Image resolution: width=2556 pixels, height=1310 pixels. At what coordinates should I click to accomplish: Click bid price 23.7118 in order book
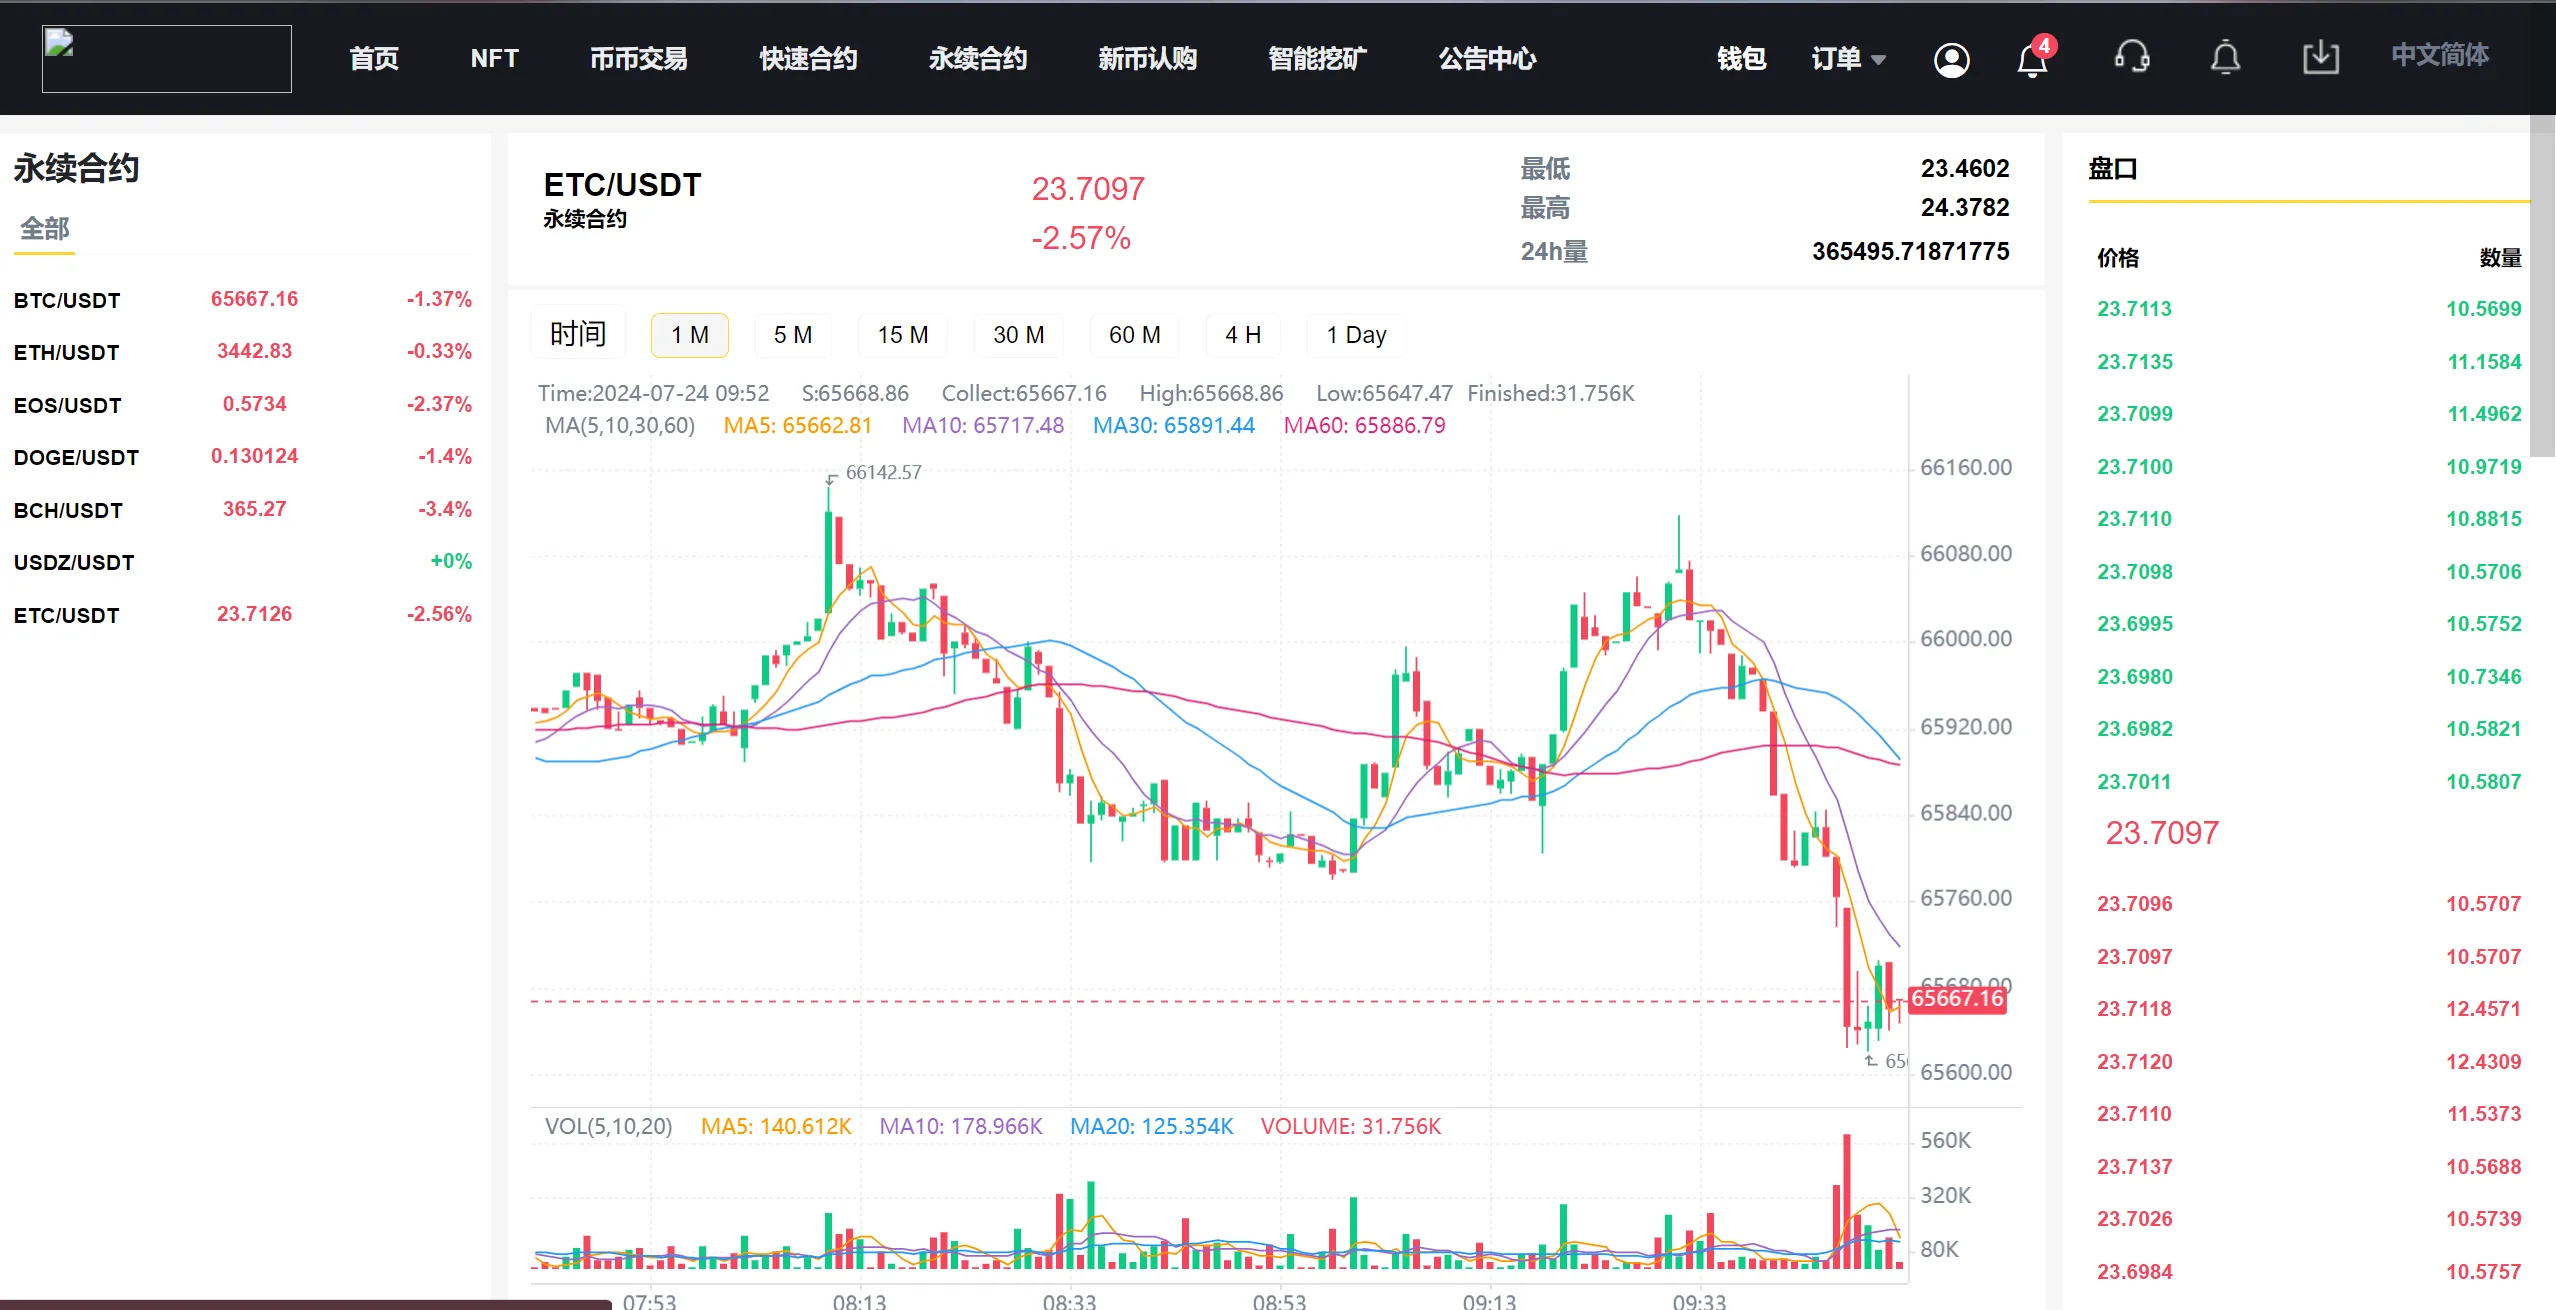(2134, 1009)
